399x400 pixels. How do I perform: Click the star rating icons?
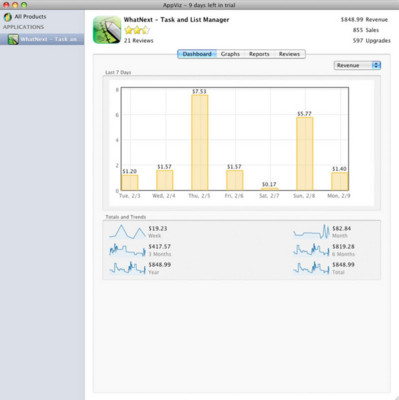tap(137, 30)
